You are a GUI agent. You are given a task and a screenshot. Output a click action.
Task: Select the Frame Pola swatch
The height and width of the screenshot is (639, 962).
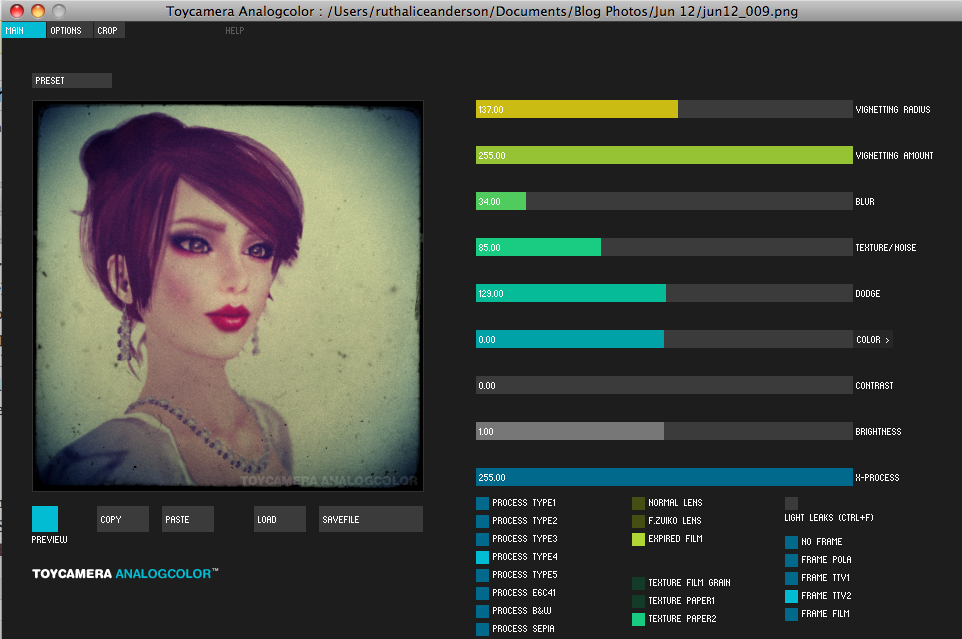792,560
